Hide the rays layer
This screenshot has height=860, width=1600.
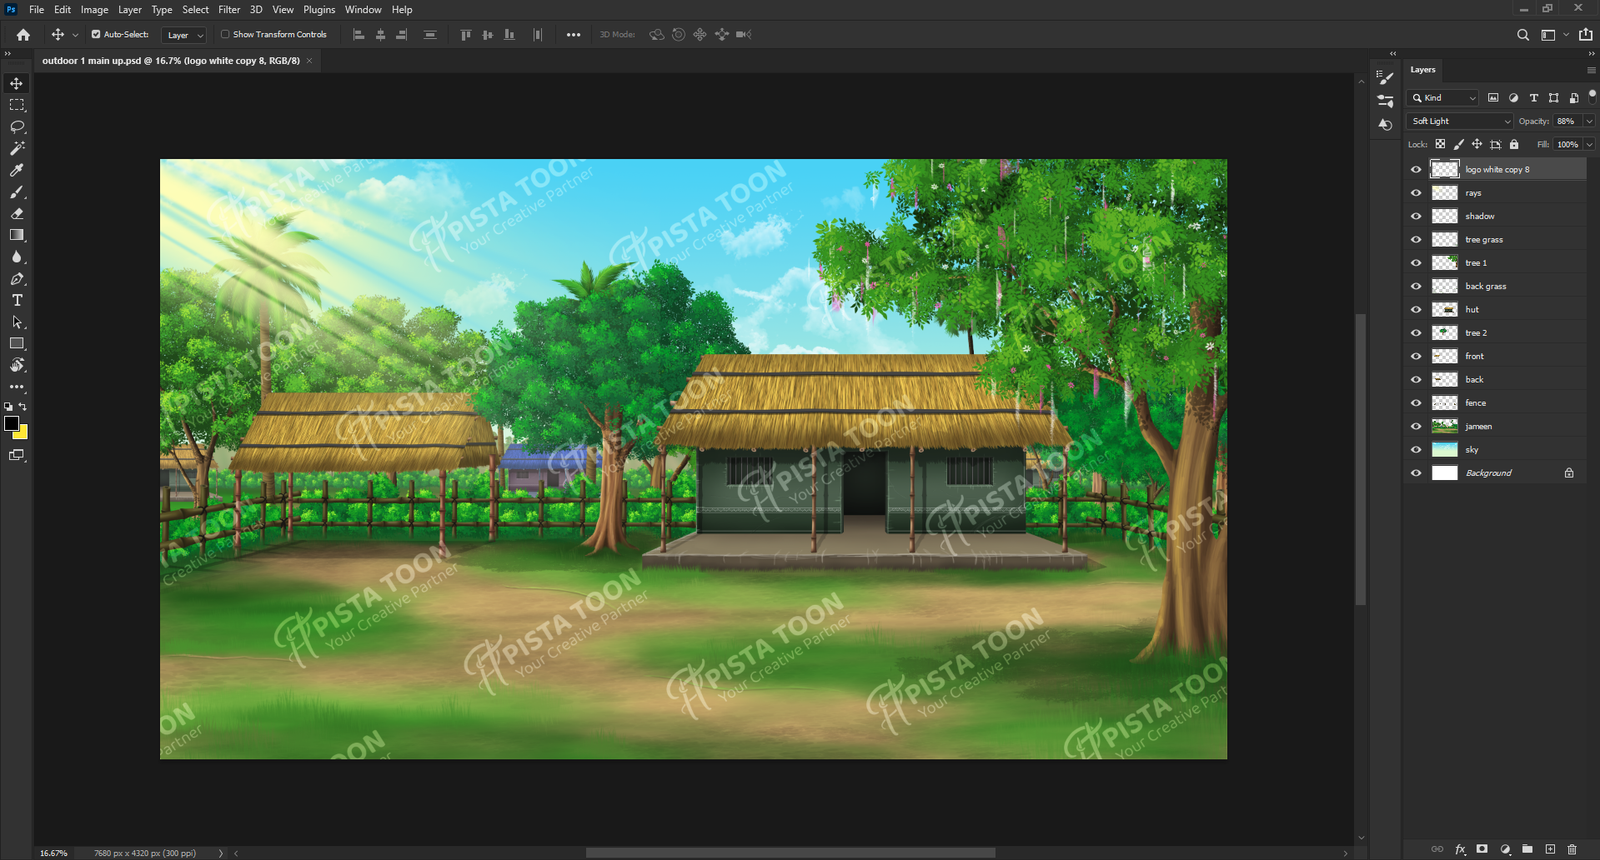[1416, 193]
